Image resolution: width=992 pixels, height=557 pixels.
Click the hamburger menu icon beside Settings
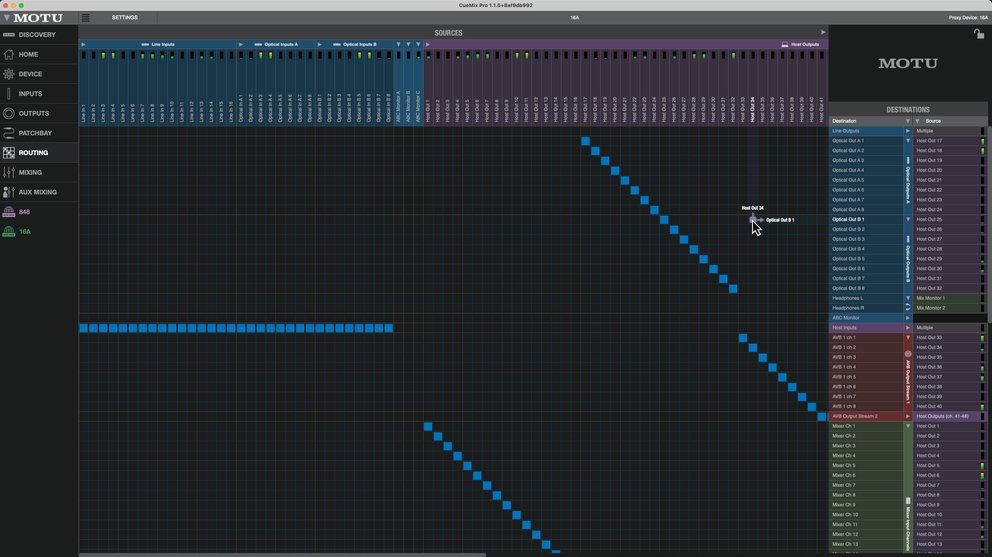click(85, 18)
